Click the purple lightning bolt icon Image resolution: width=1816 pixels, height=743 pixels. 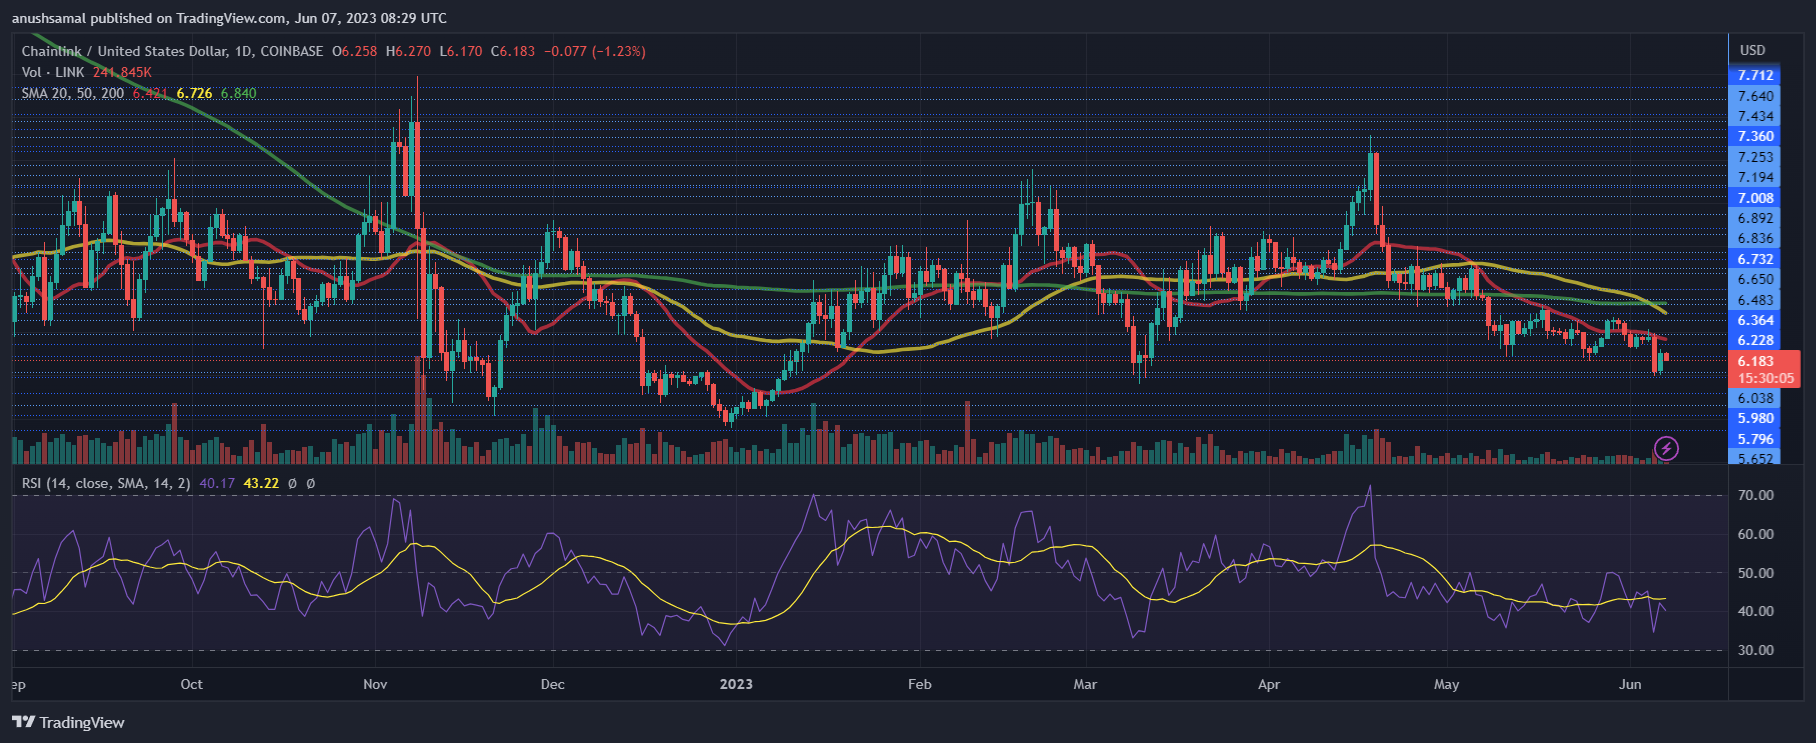coord(1666,448)
